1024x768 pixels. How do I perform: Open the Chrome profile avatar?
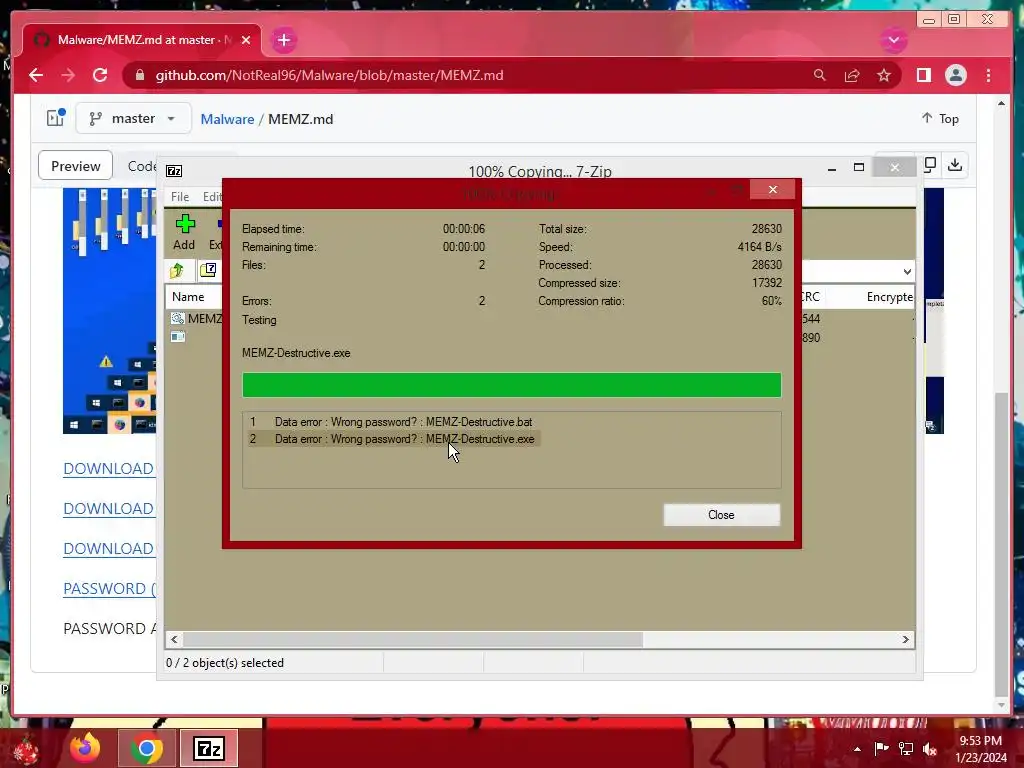point(955,75)
